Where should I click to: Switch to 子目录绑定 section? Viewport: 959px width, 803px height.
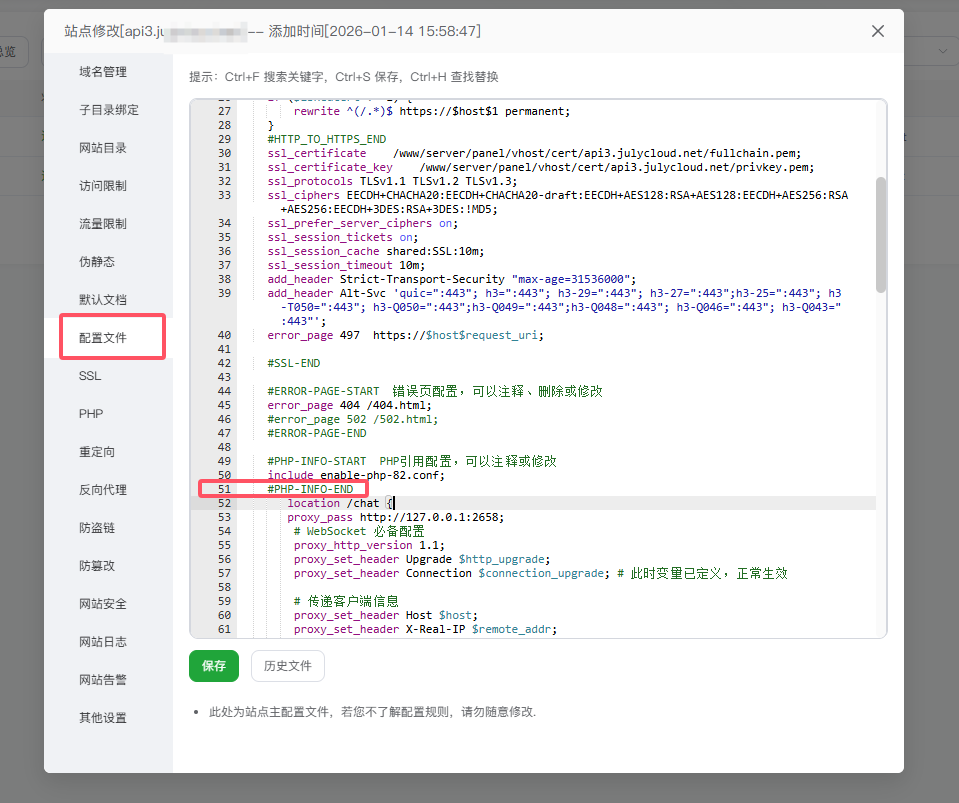click(109, 110)
